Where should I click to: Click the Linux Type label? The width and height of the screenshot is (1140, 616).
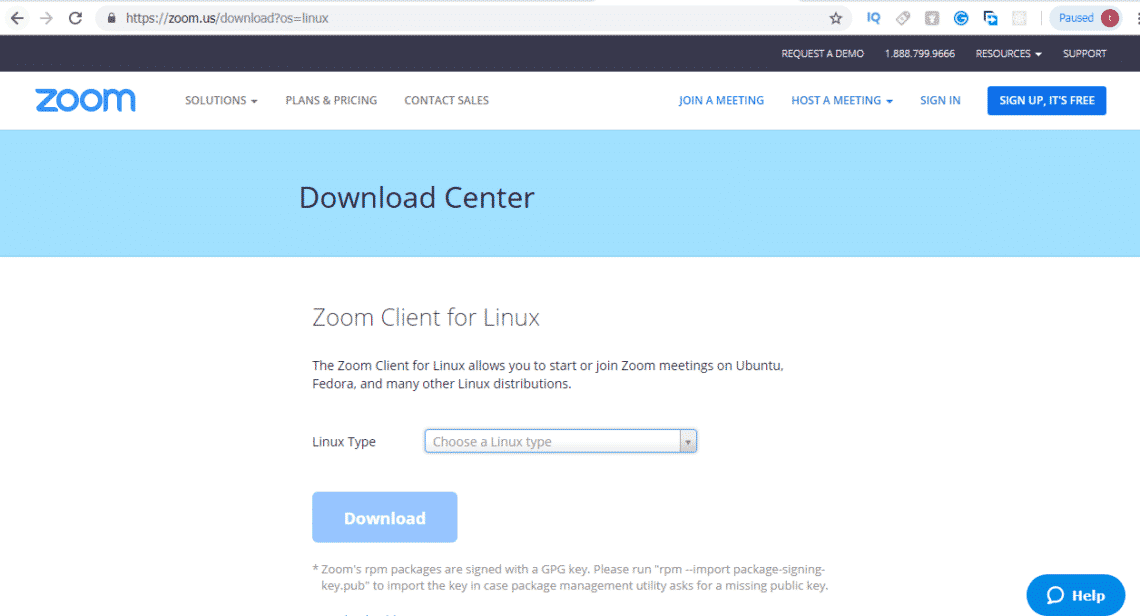pos(344,441)
